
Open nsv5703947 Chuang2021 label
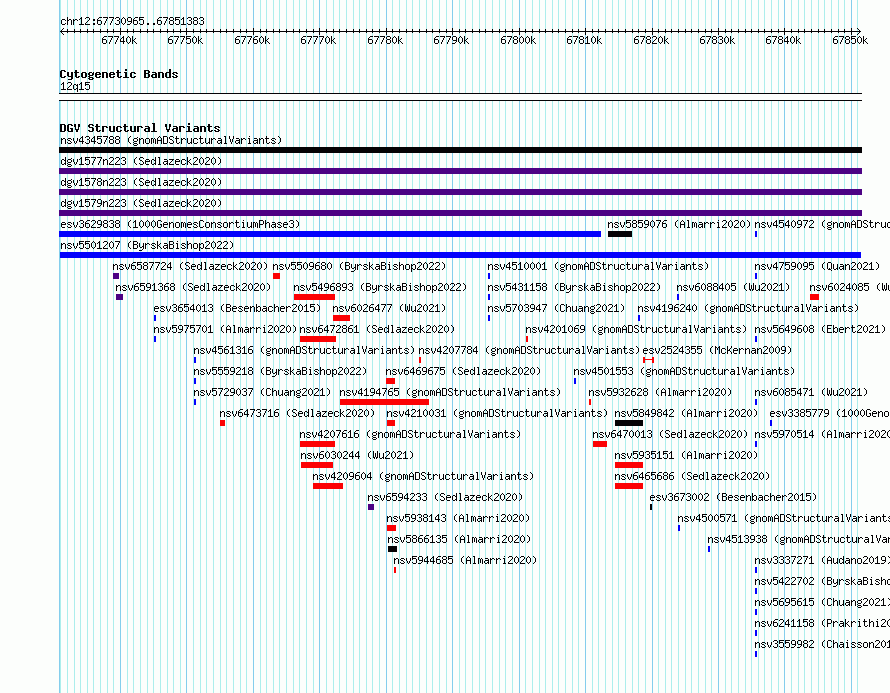[556, 308]
